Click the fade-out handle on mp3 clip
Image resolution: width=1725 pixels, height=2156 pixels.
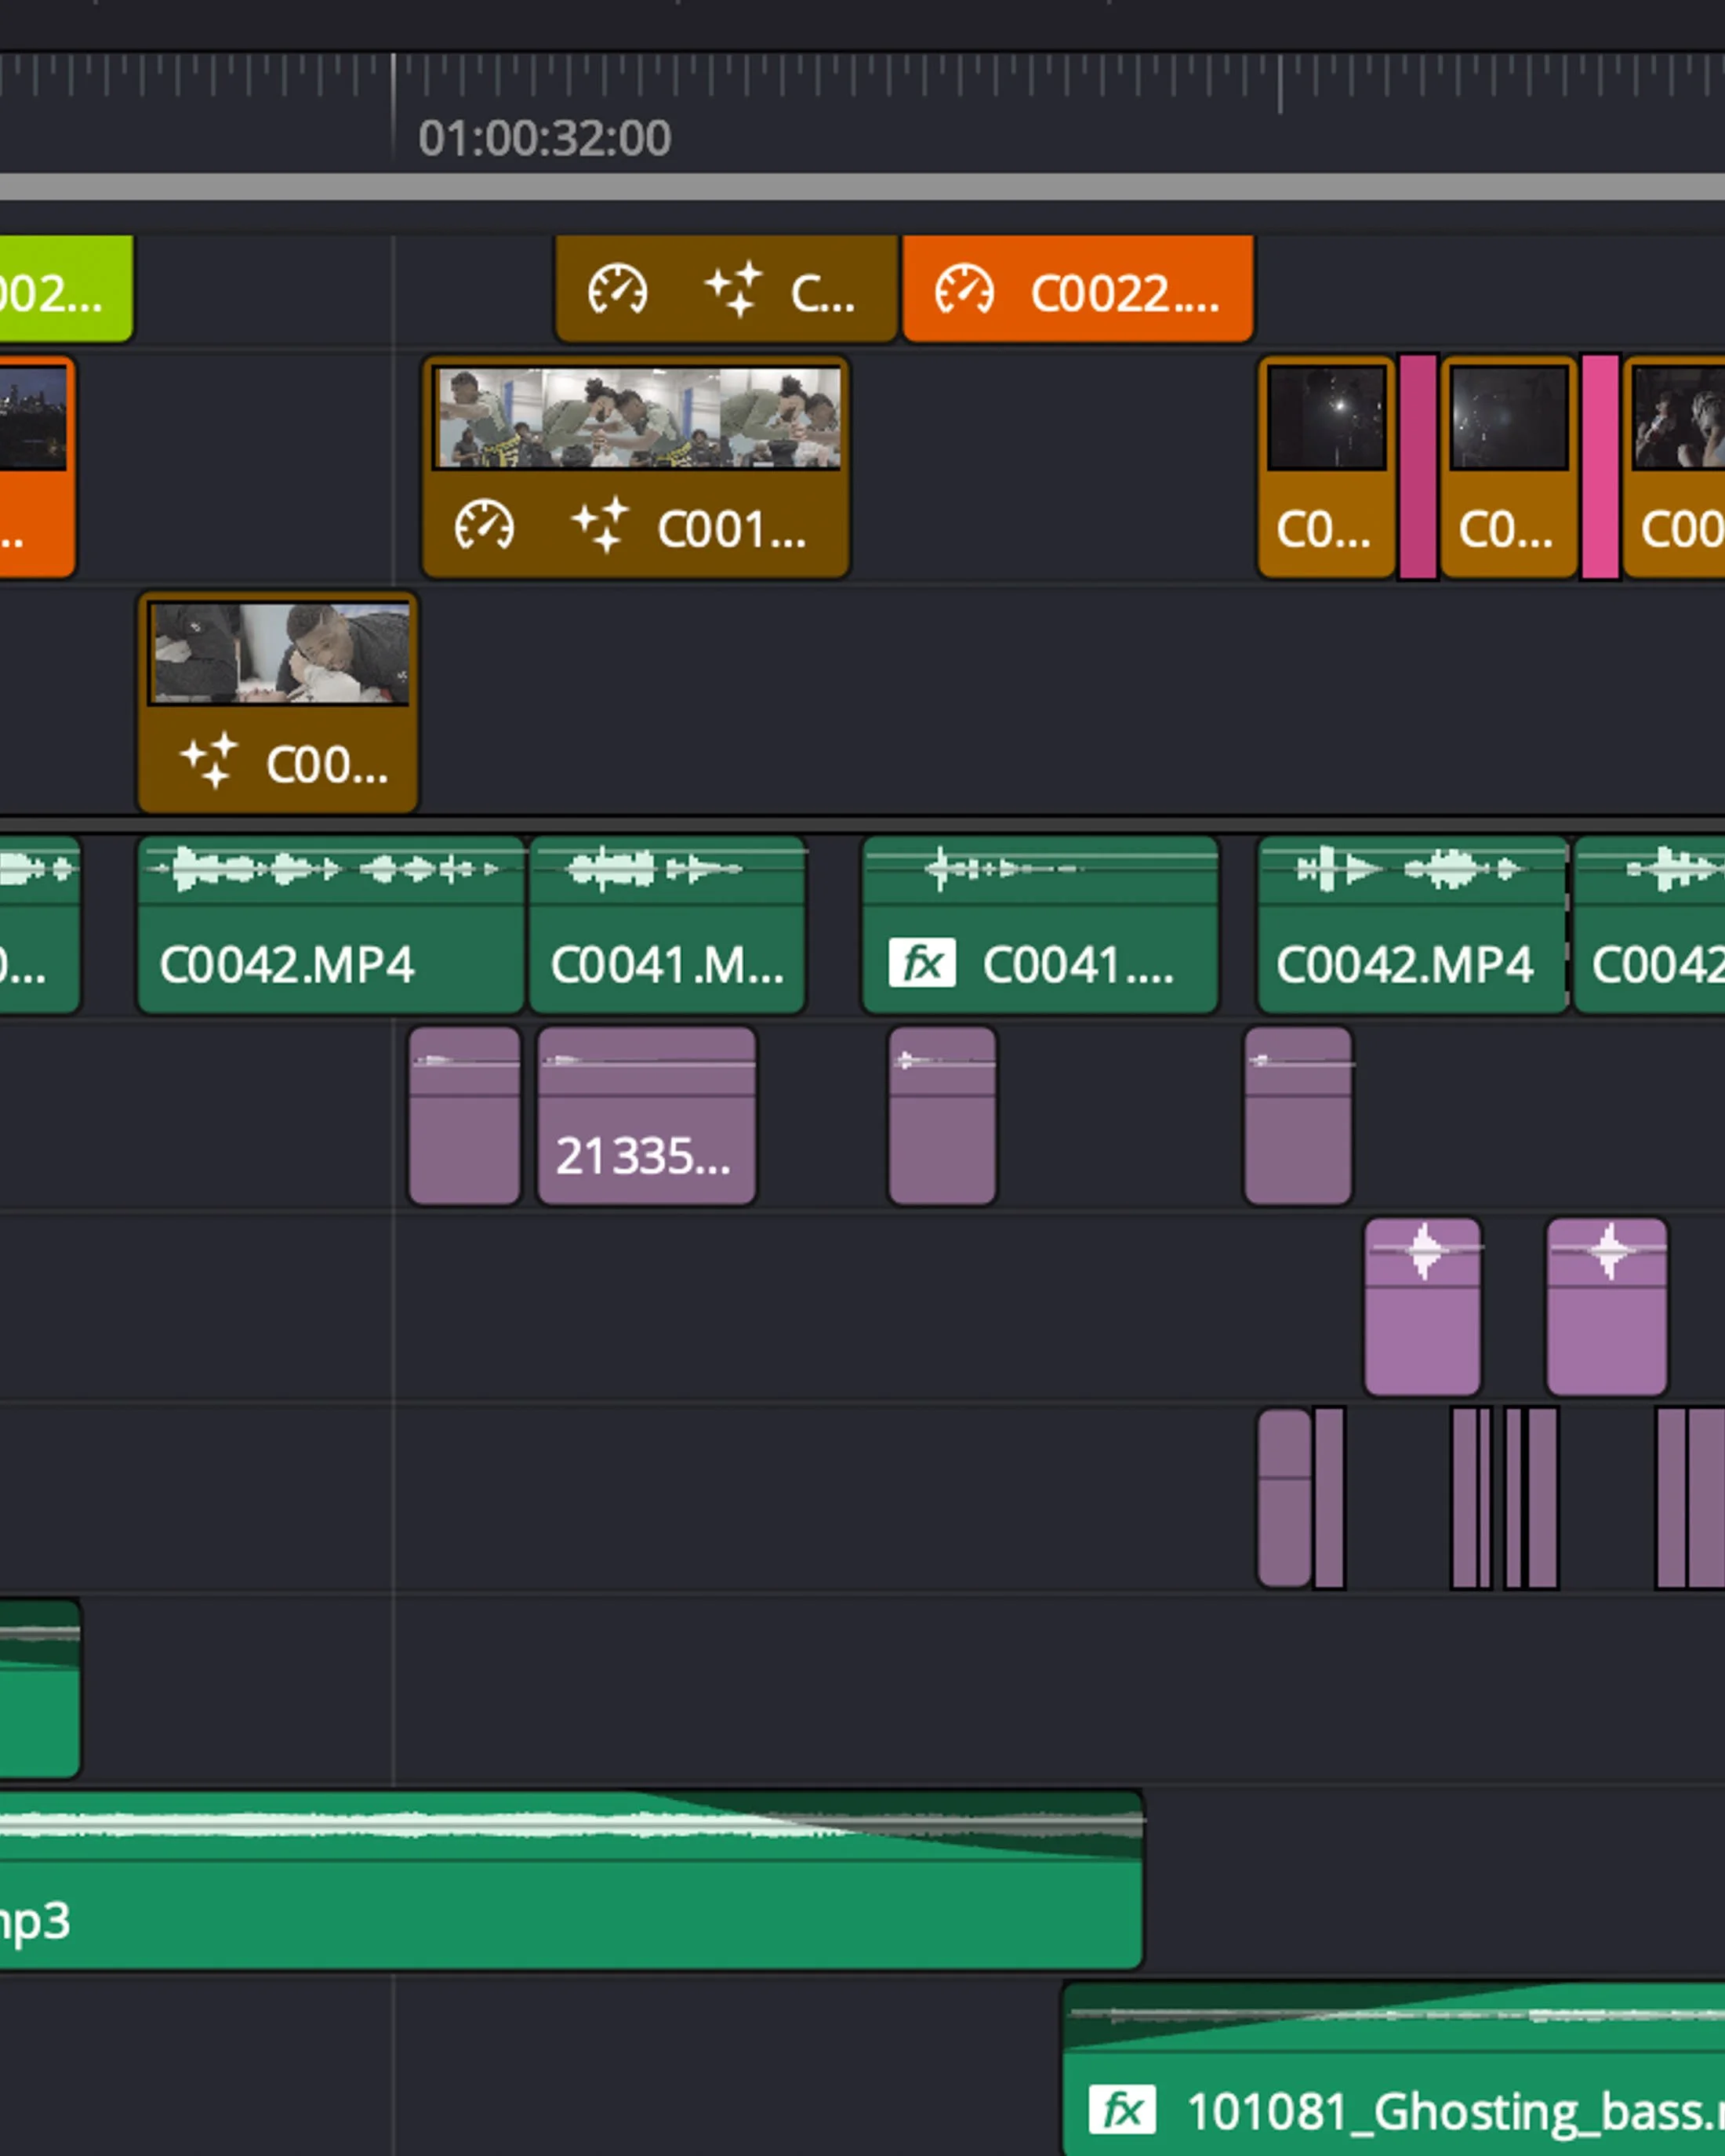[640, 1795]
